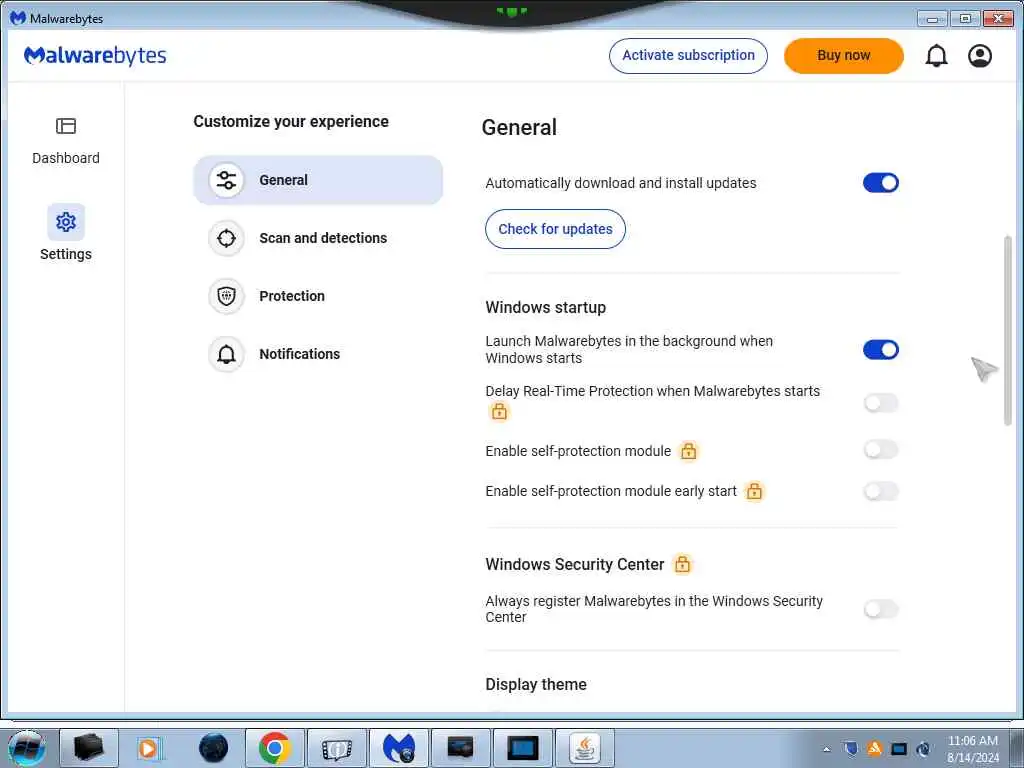
Task: Click the Notifications bell icon in settings list
Action: [x=227, y=354]
